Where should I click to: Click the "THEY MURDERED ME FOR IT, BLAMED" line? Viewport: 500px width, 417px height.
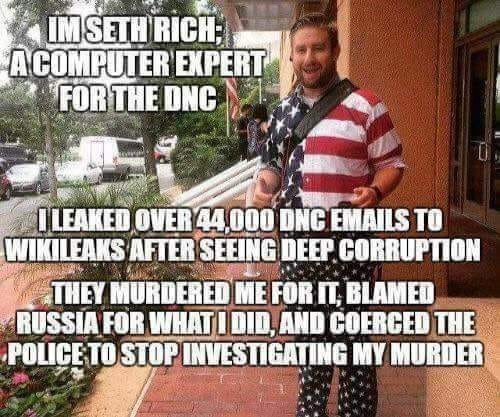(x=244, y=293)
